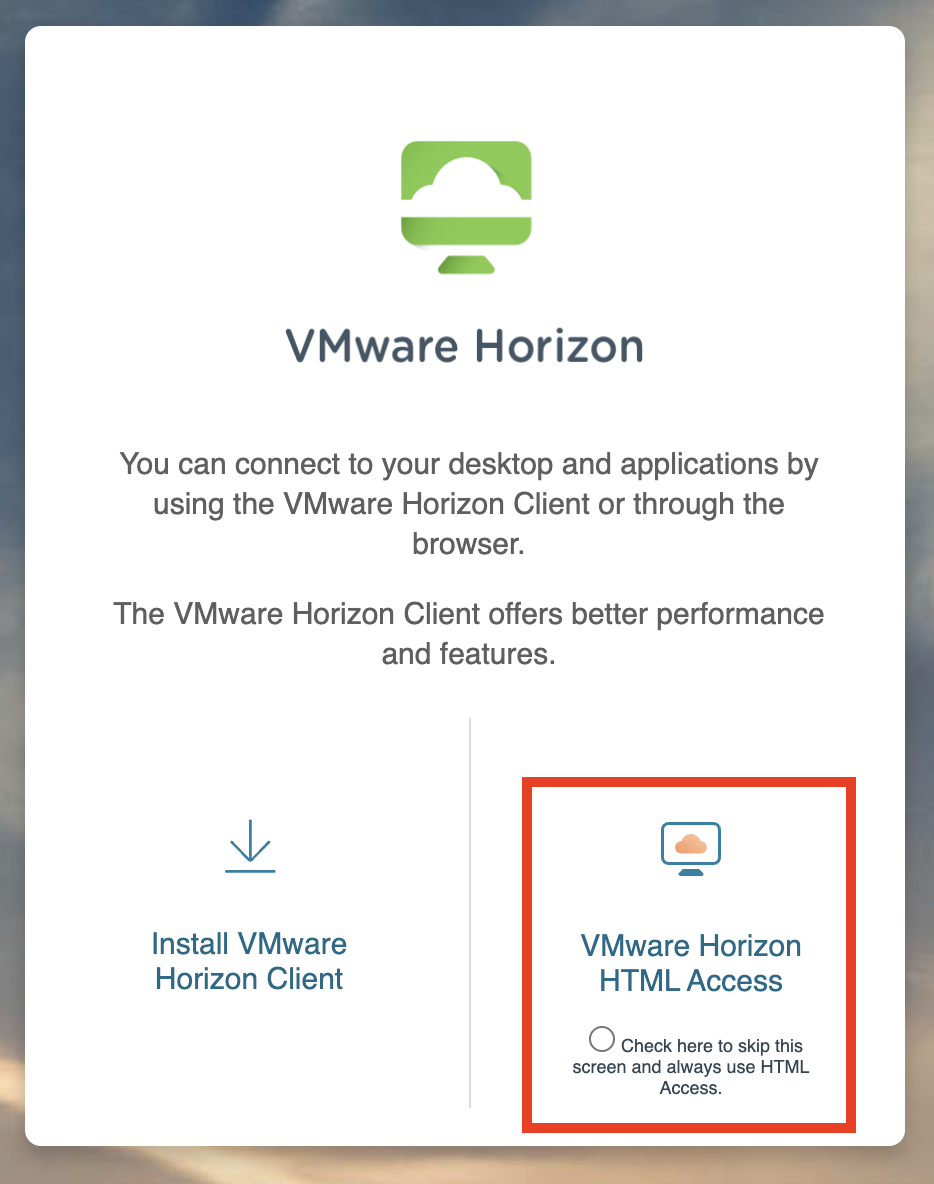Click the HTML Access cloud monitor icon
This screenshot has width=934, height=1184.
(x=691, y=849)
